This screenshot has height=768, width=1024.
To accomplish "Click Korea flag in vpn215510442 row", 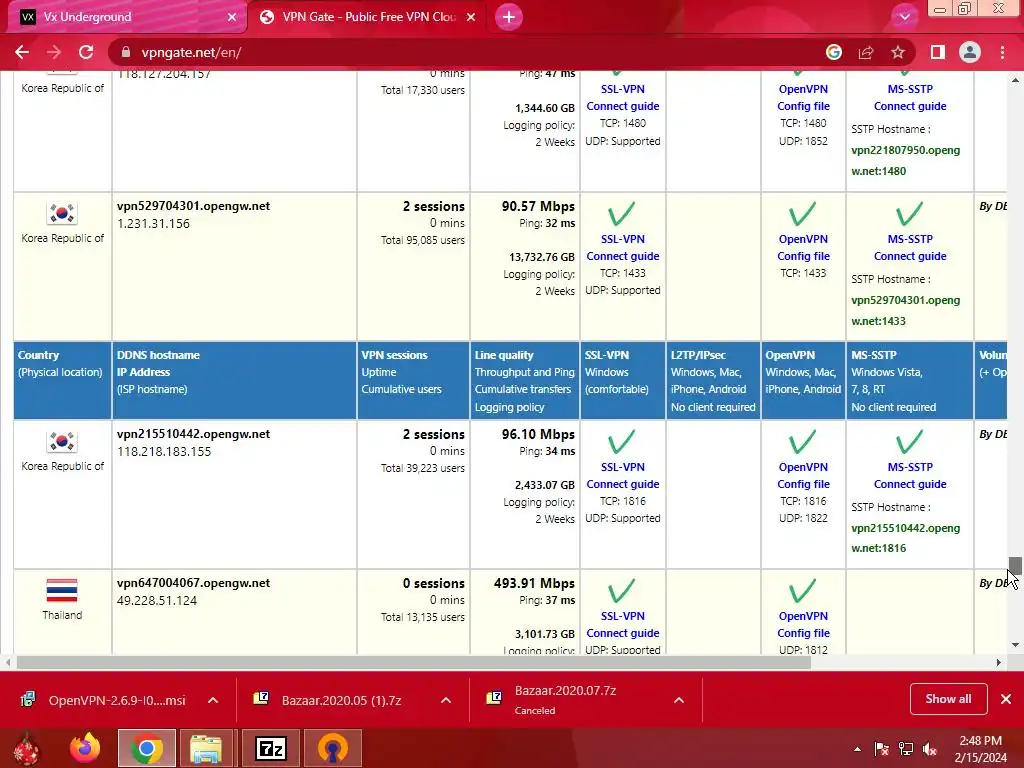I will point(62,441).
